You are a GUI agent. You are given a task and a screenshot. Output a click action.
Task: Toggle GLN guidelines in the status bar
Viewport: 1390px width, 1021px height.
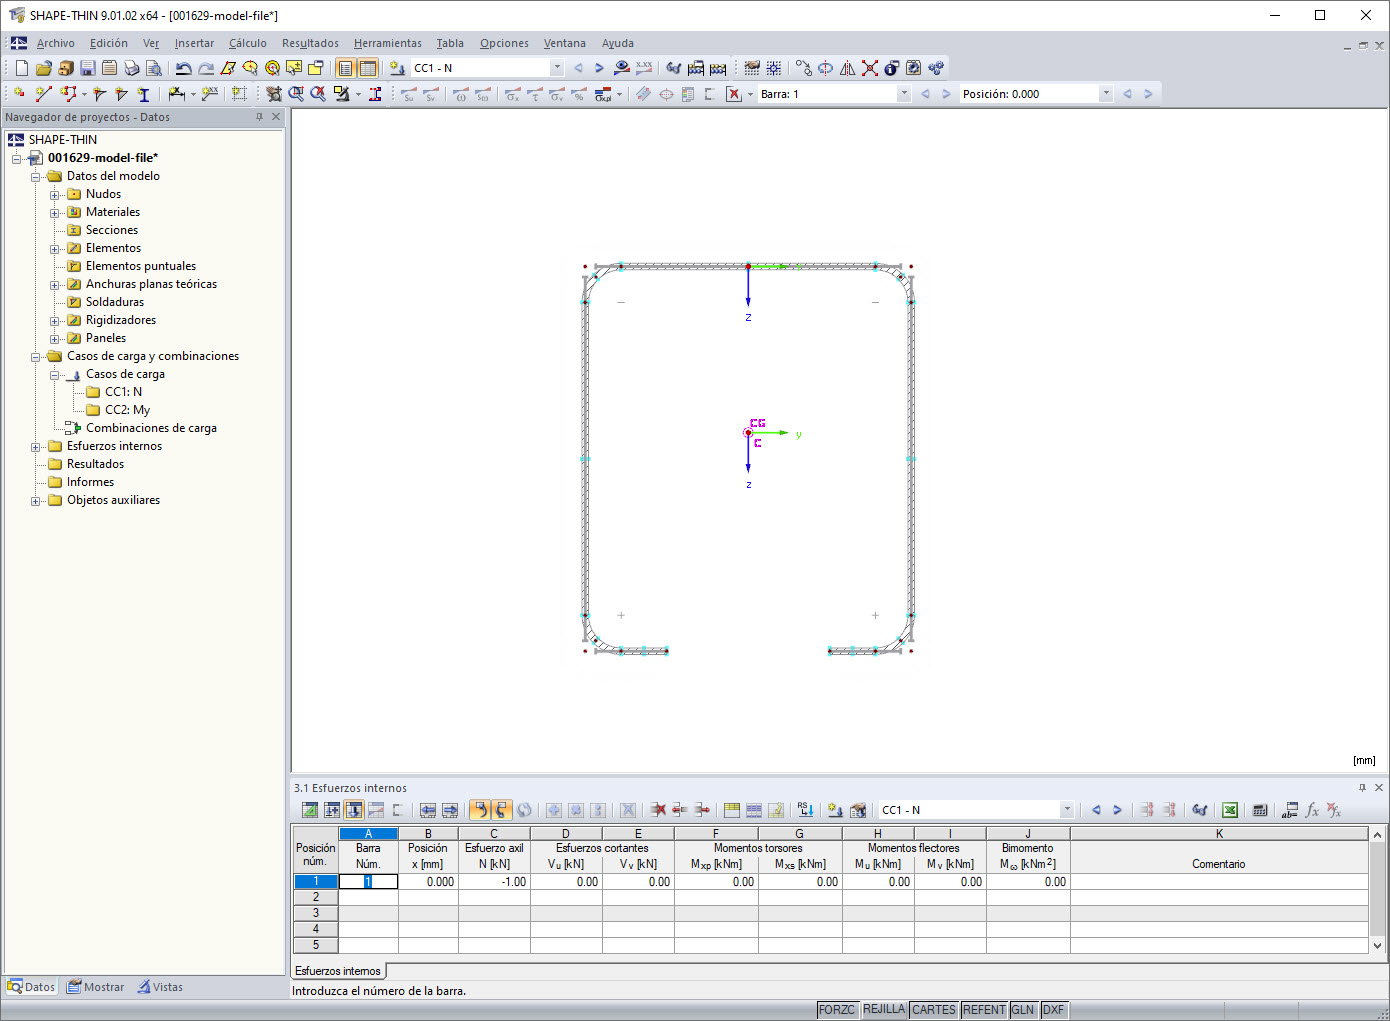pos(1023,1010)
